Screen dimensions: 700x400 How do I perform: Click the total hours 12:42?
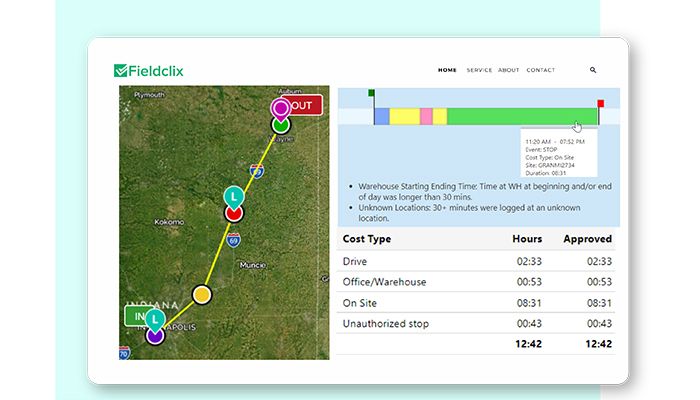pyautogui.click(x=529, y=344)
